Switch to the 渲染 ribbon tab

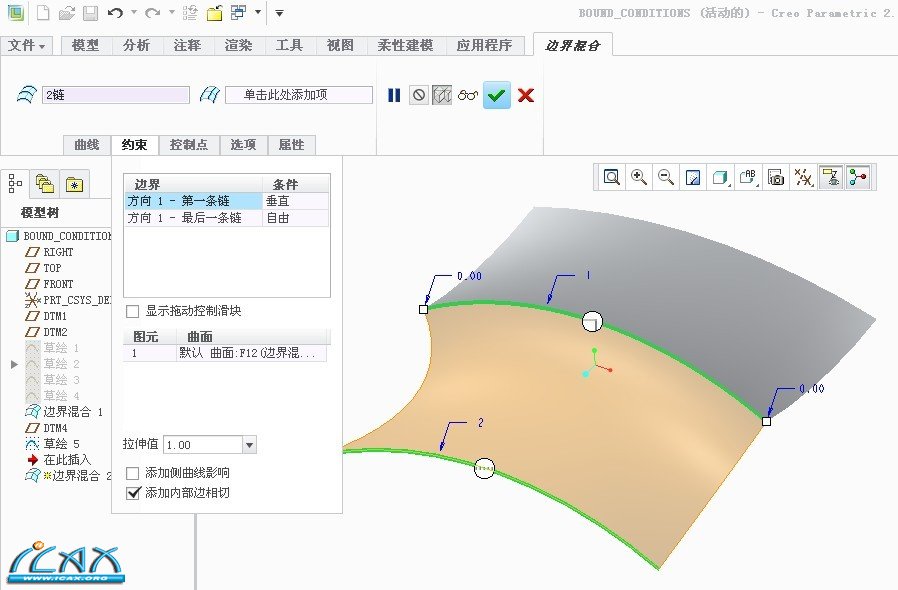pos(238,45)
